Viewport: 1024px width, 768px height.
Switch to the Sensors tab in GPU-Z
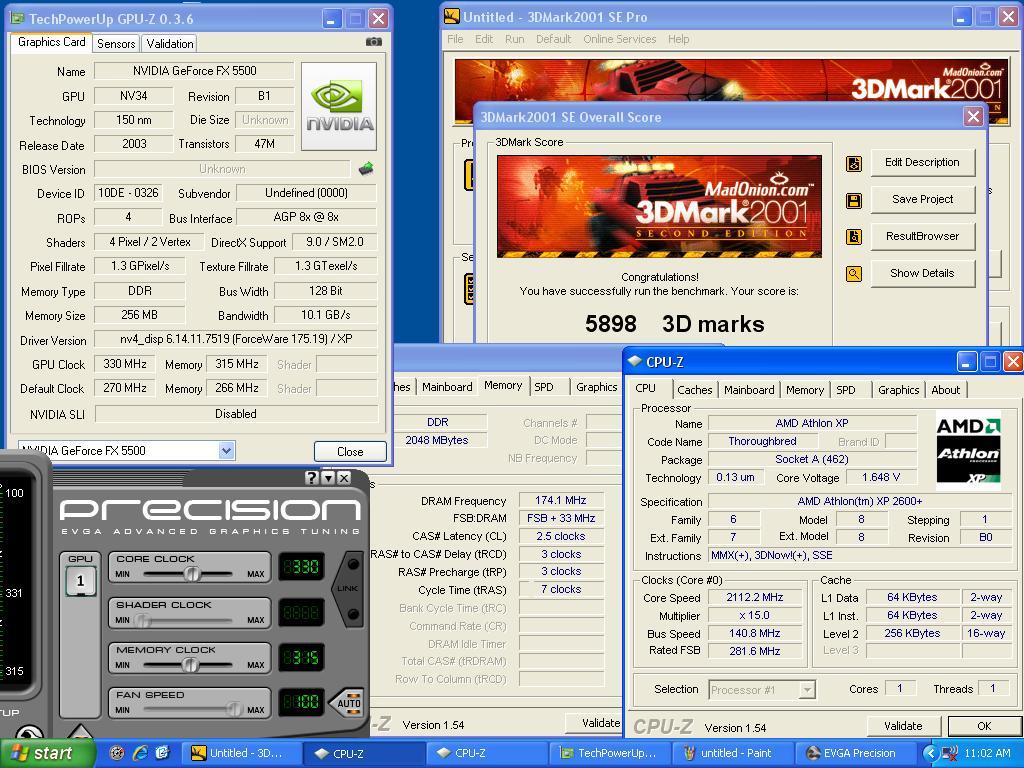click(116, 44)
